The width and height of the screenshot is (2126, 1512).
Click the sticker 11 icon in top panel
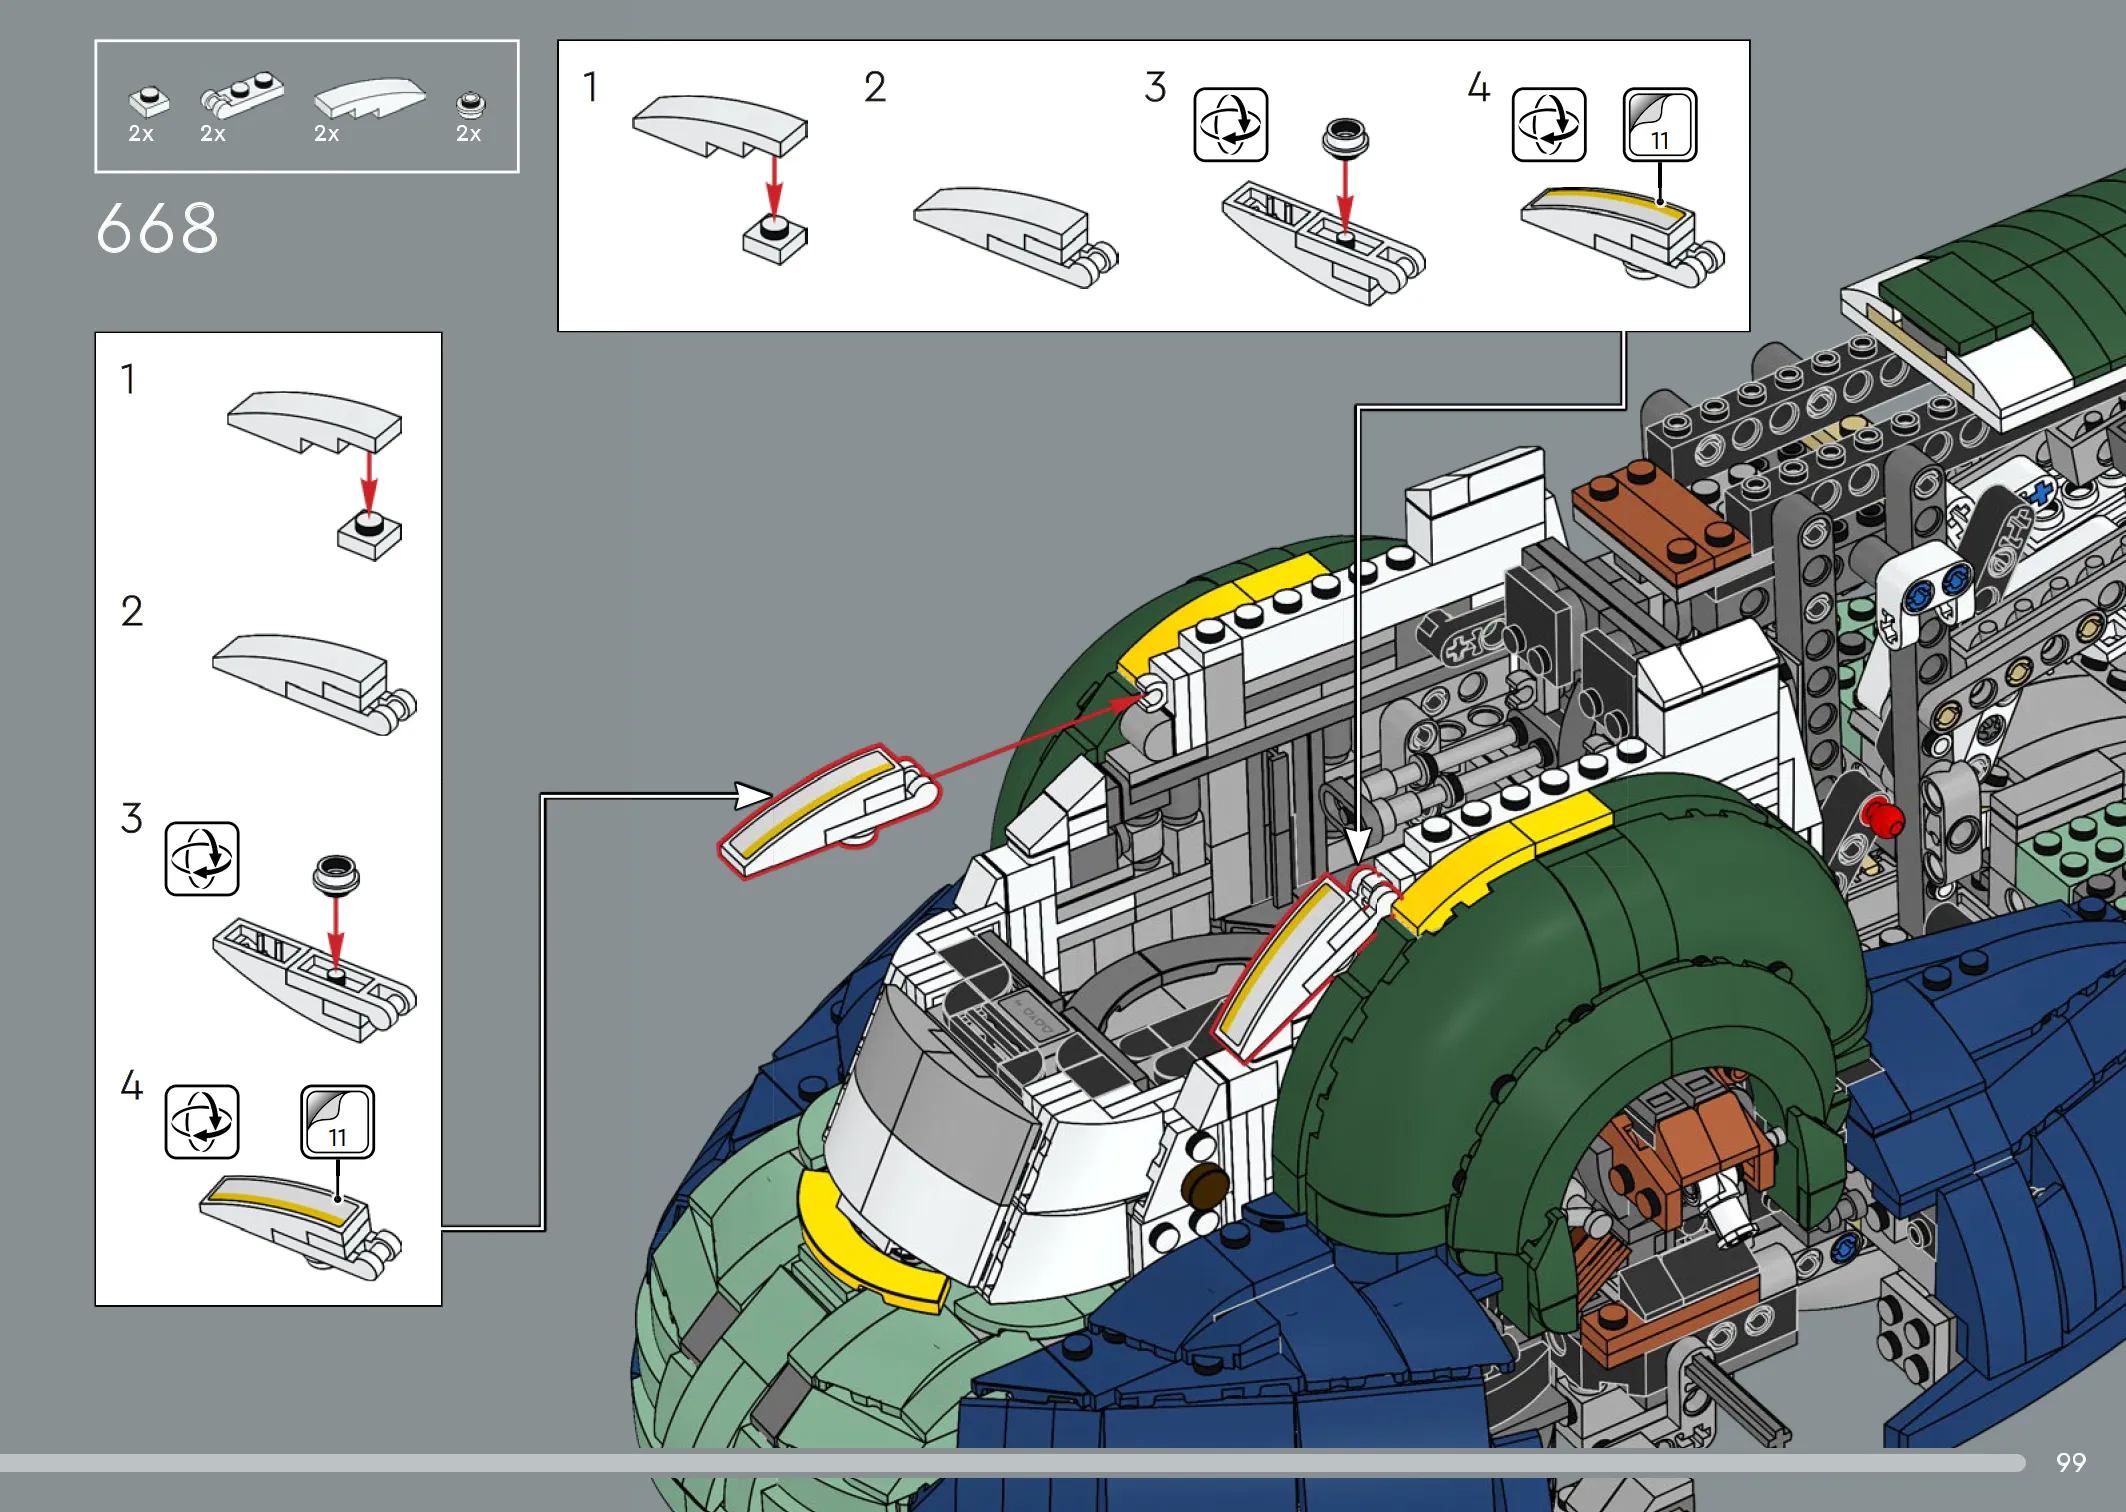[1660, 125]
